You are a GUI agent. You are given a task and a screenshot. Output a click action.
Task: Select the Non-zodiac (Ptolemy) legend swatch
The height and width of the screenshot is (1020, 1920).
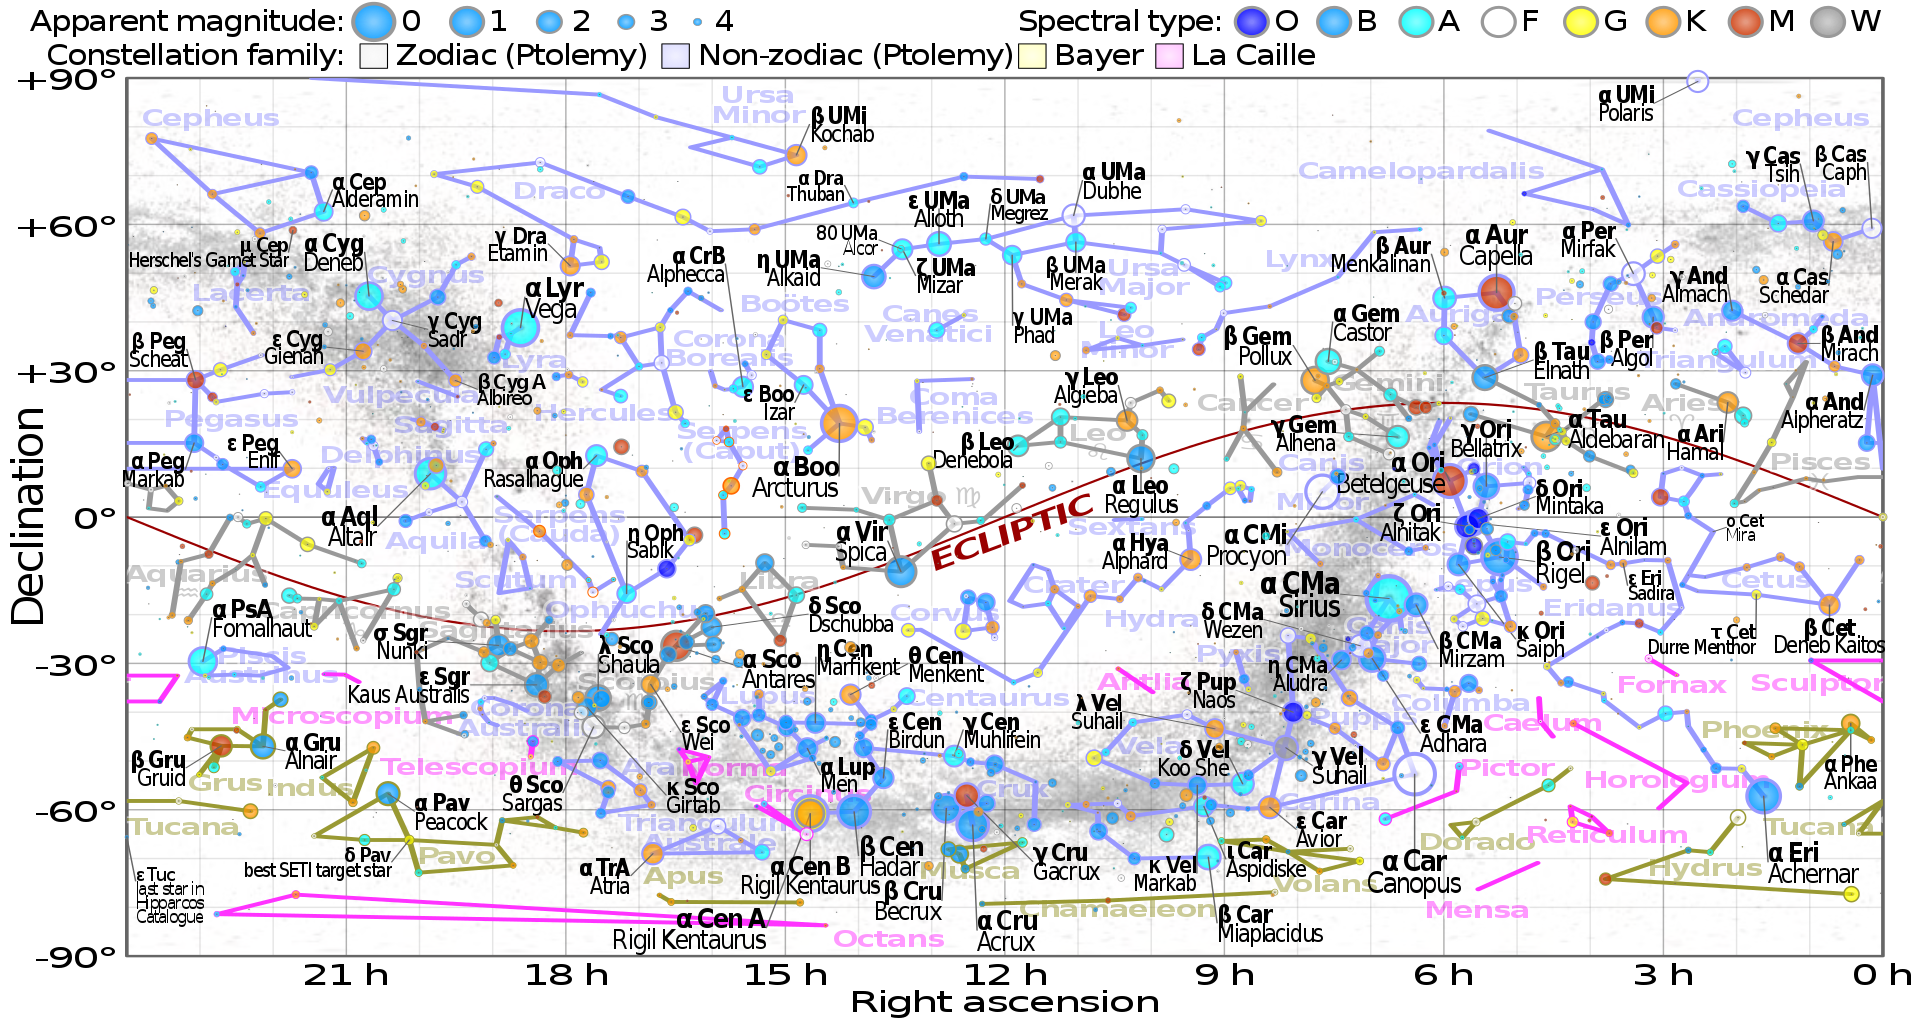(676, 56)
